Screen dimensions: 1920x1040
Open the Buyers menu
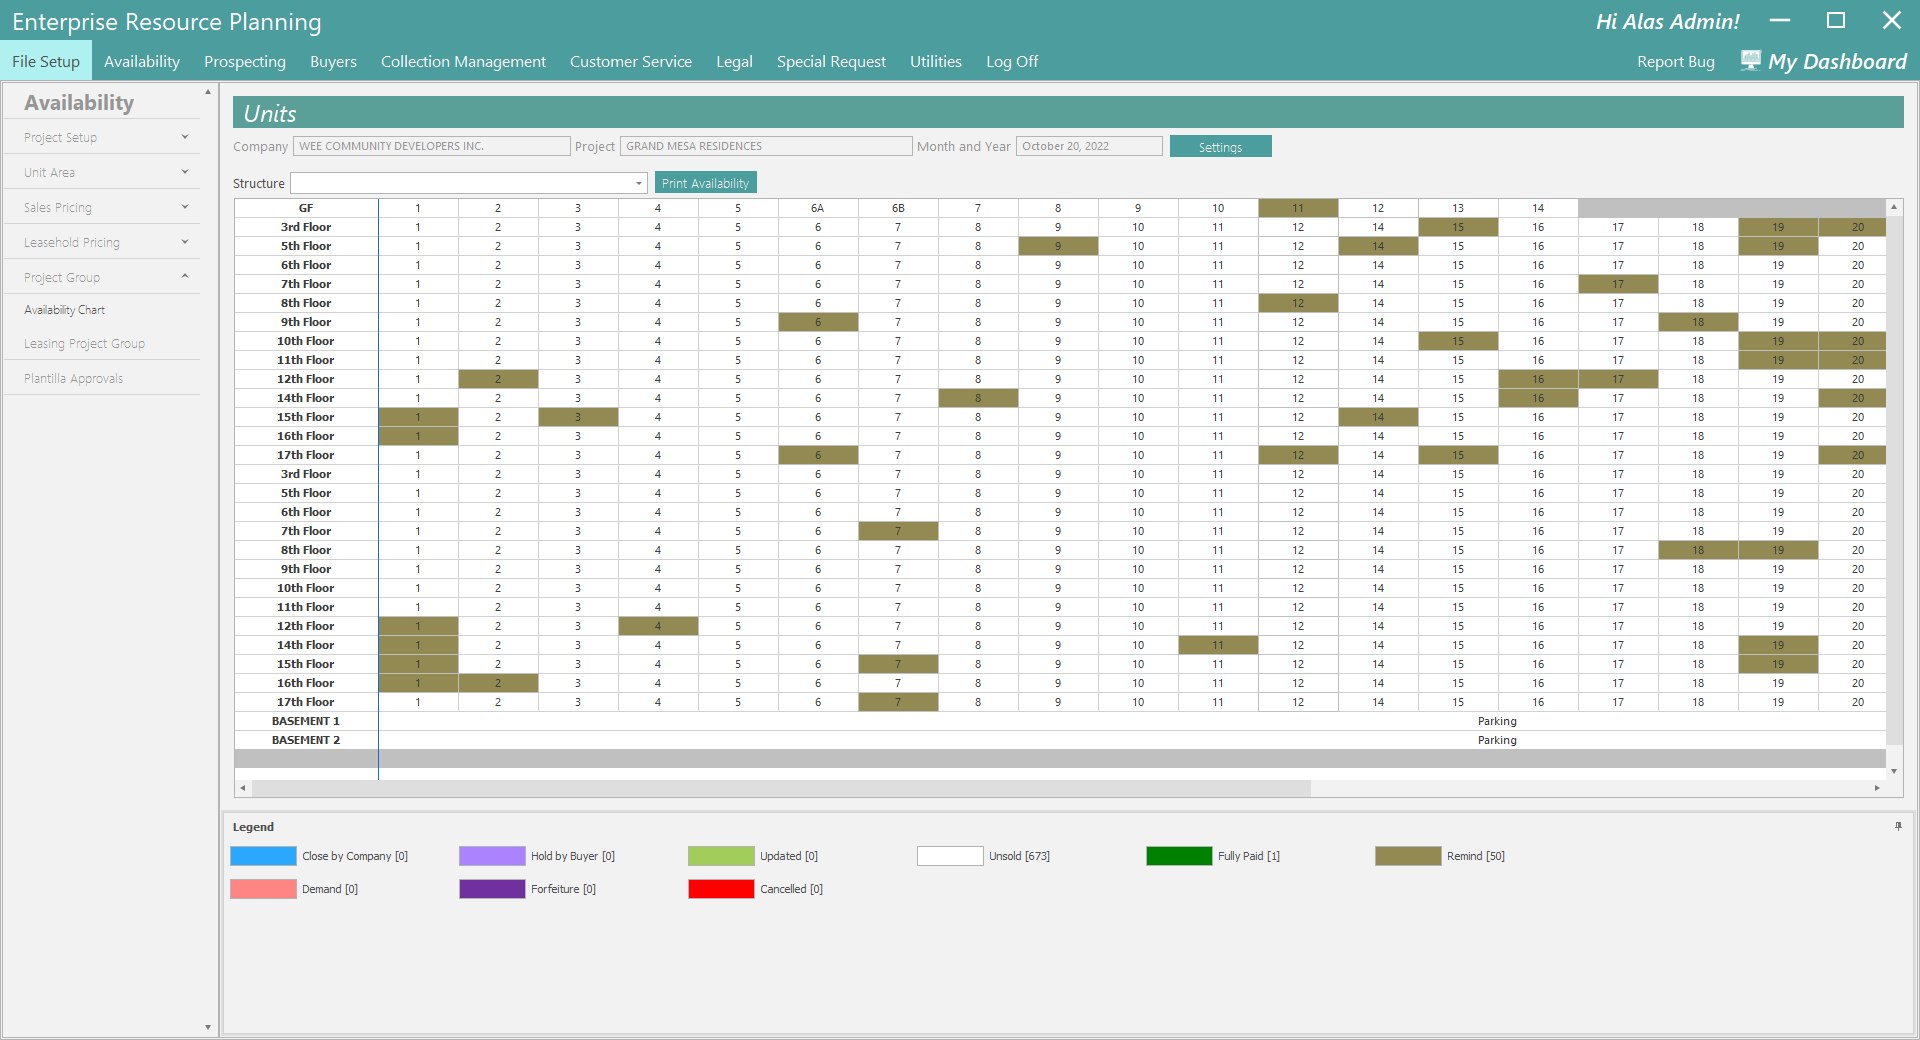(x=333, y=61)
